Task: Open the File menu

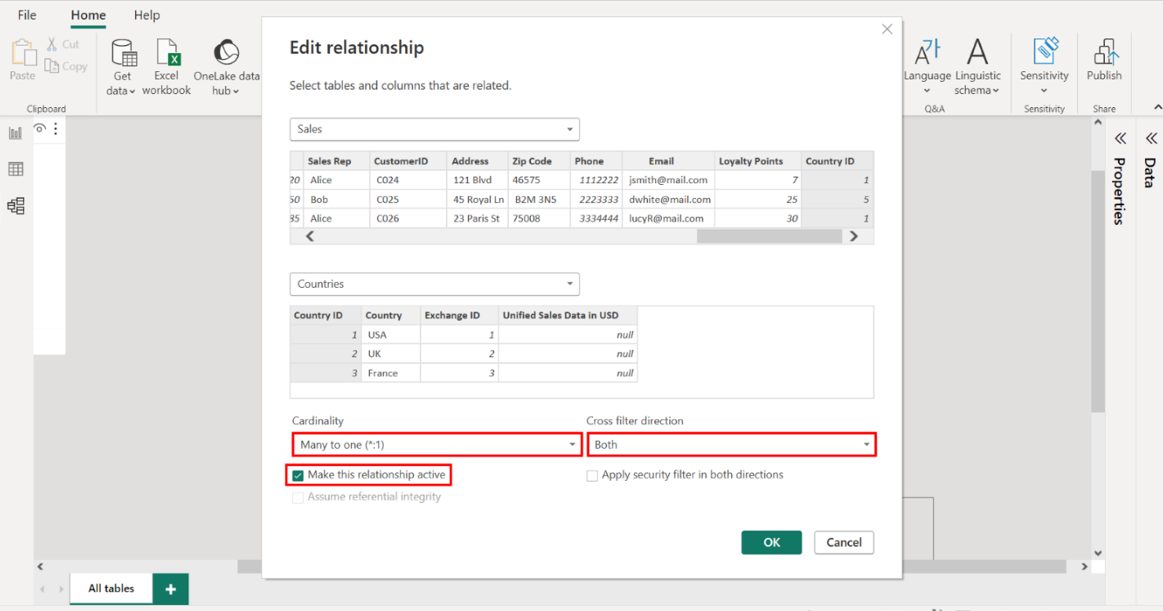Action: click(27, 15)
